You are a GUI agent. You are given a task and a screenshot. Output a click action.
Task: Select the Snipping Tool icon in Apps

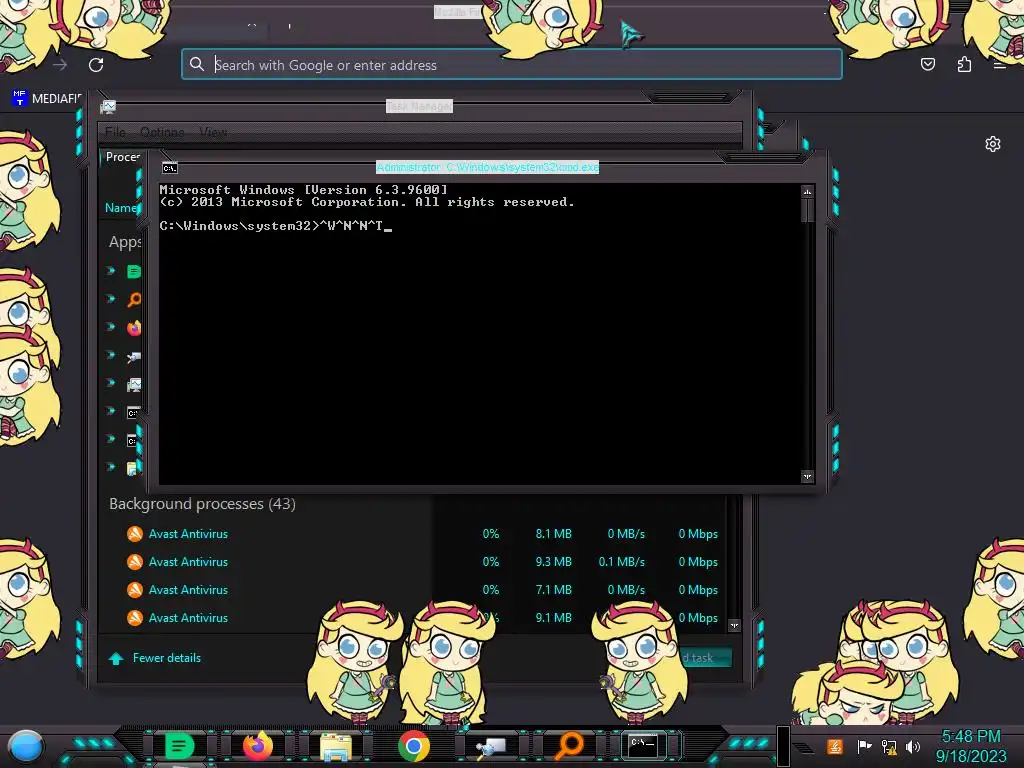point(134,357)
